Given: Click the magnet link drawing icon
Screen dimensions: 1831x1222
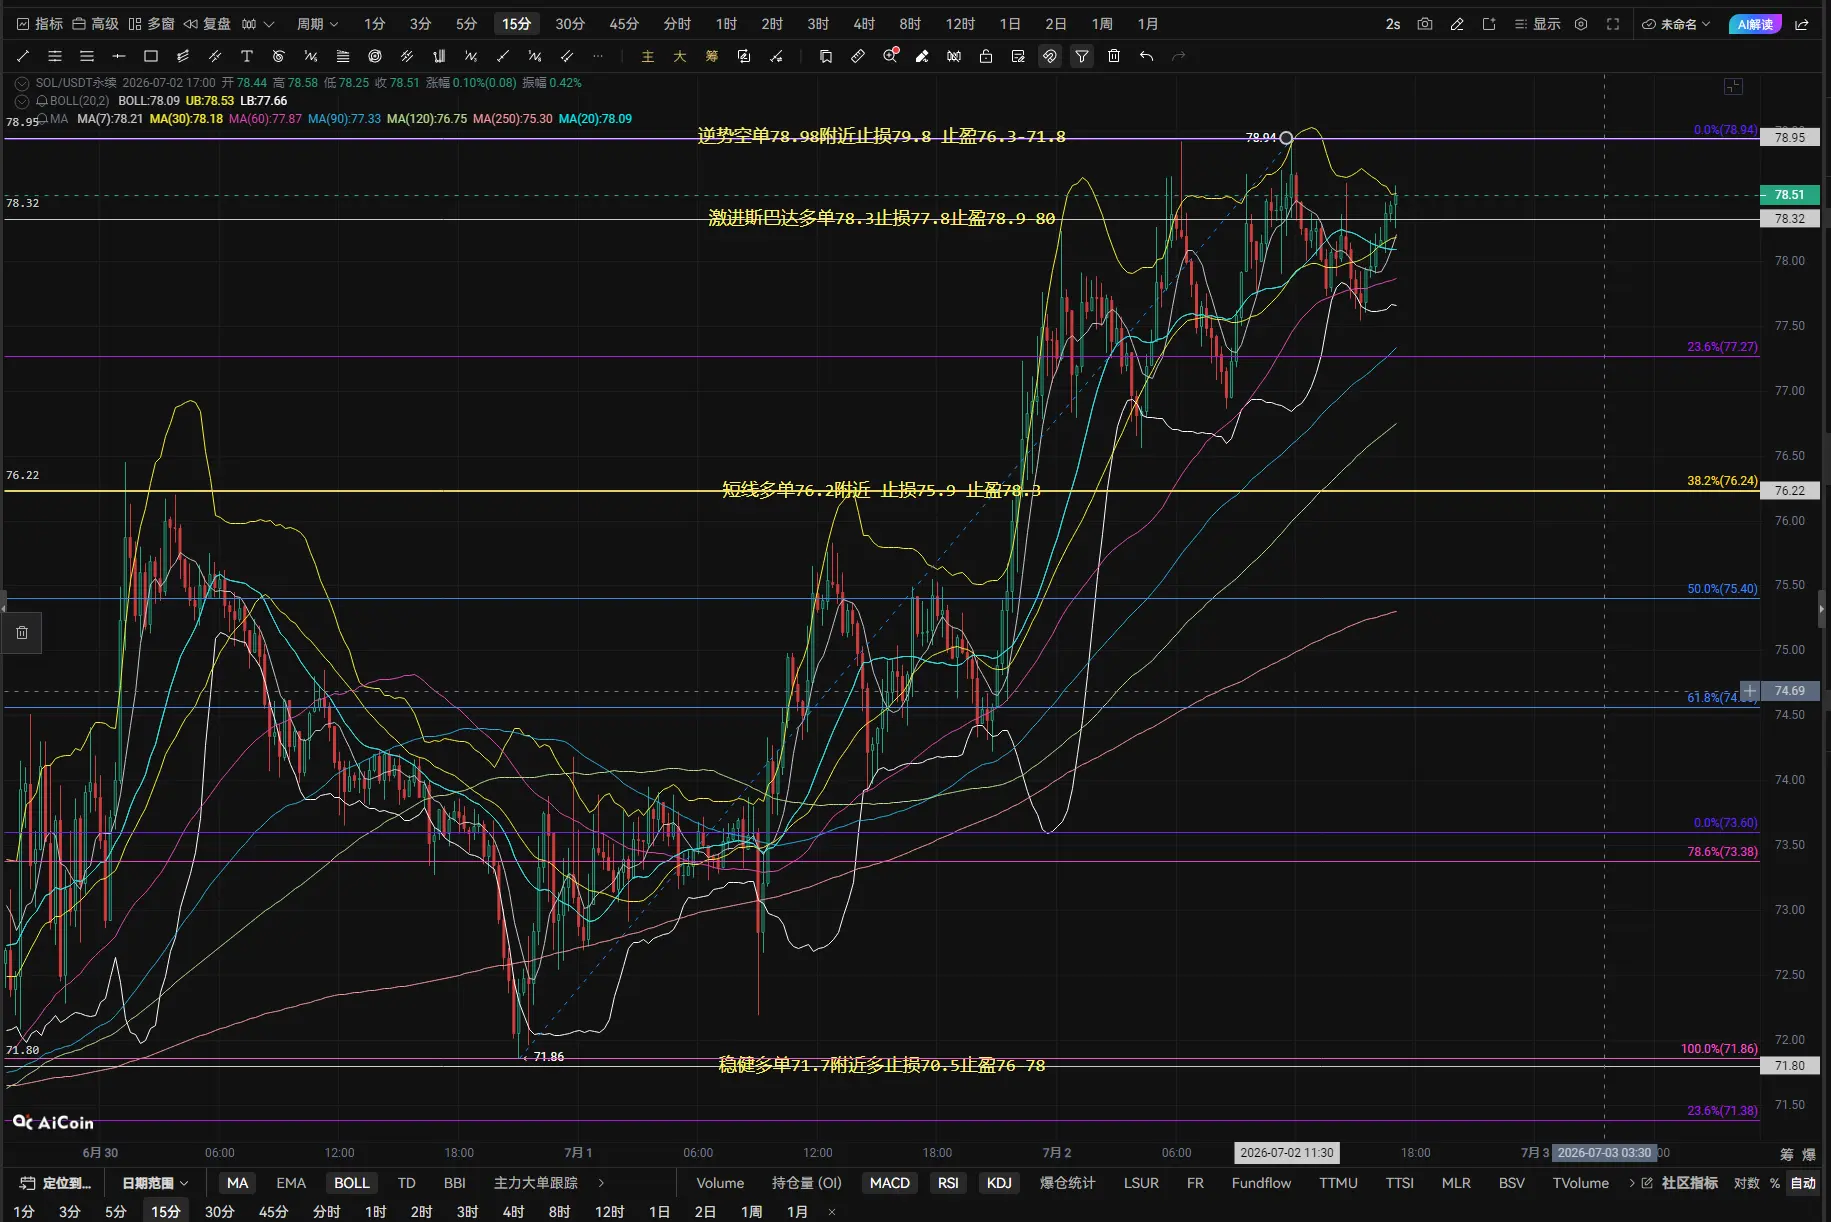Looking at the screenshot, I should 1050,56.
